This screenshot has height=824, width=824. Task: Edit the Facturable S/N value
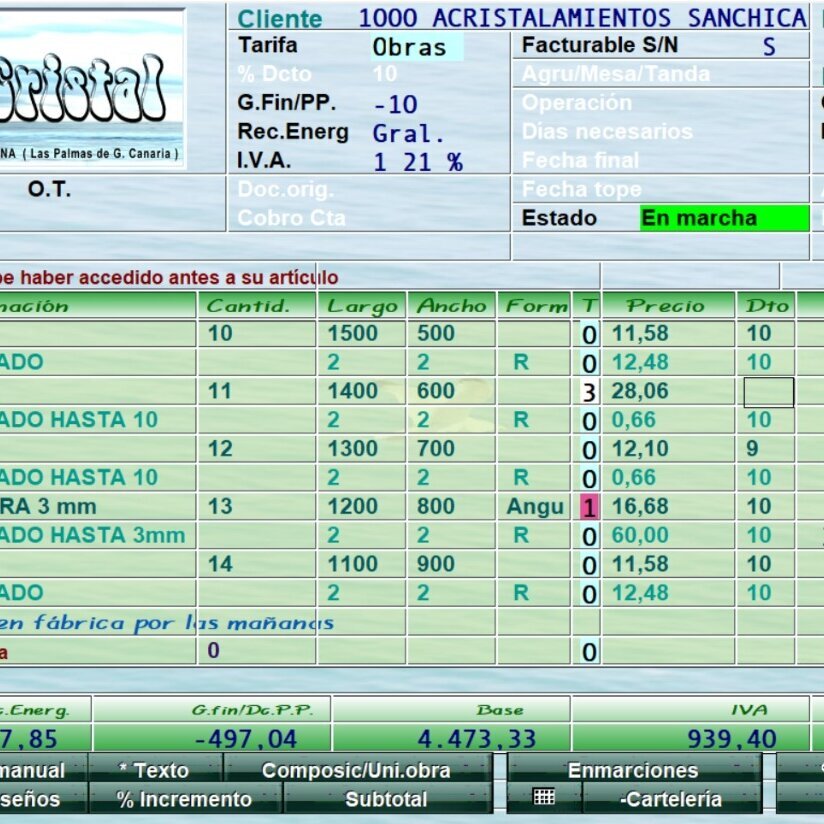tap(768, 46)
